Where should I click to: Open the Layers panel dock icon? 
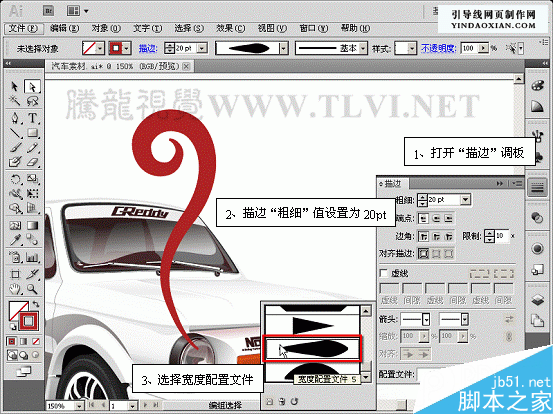tap(537, 300)
